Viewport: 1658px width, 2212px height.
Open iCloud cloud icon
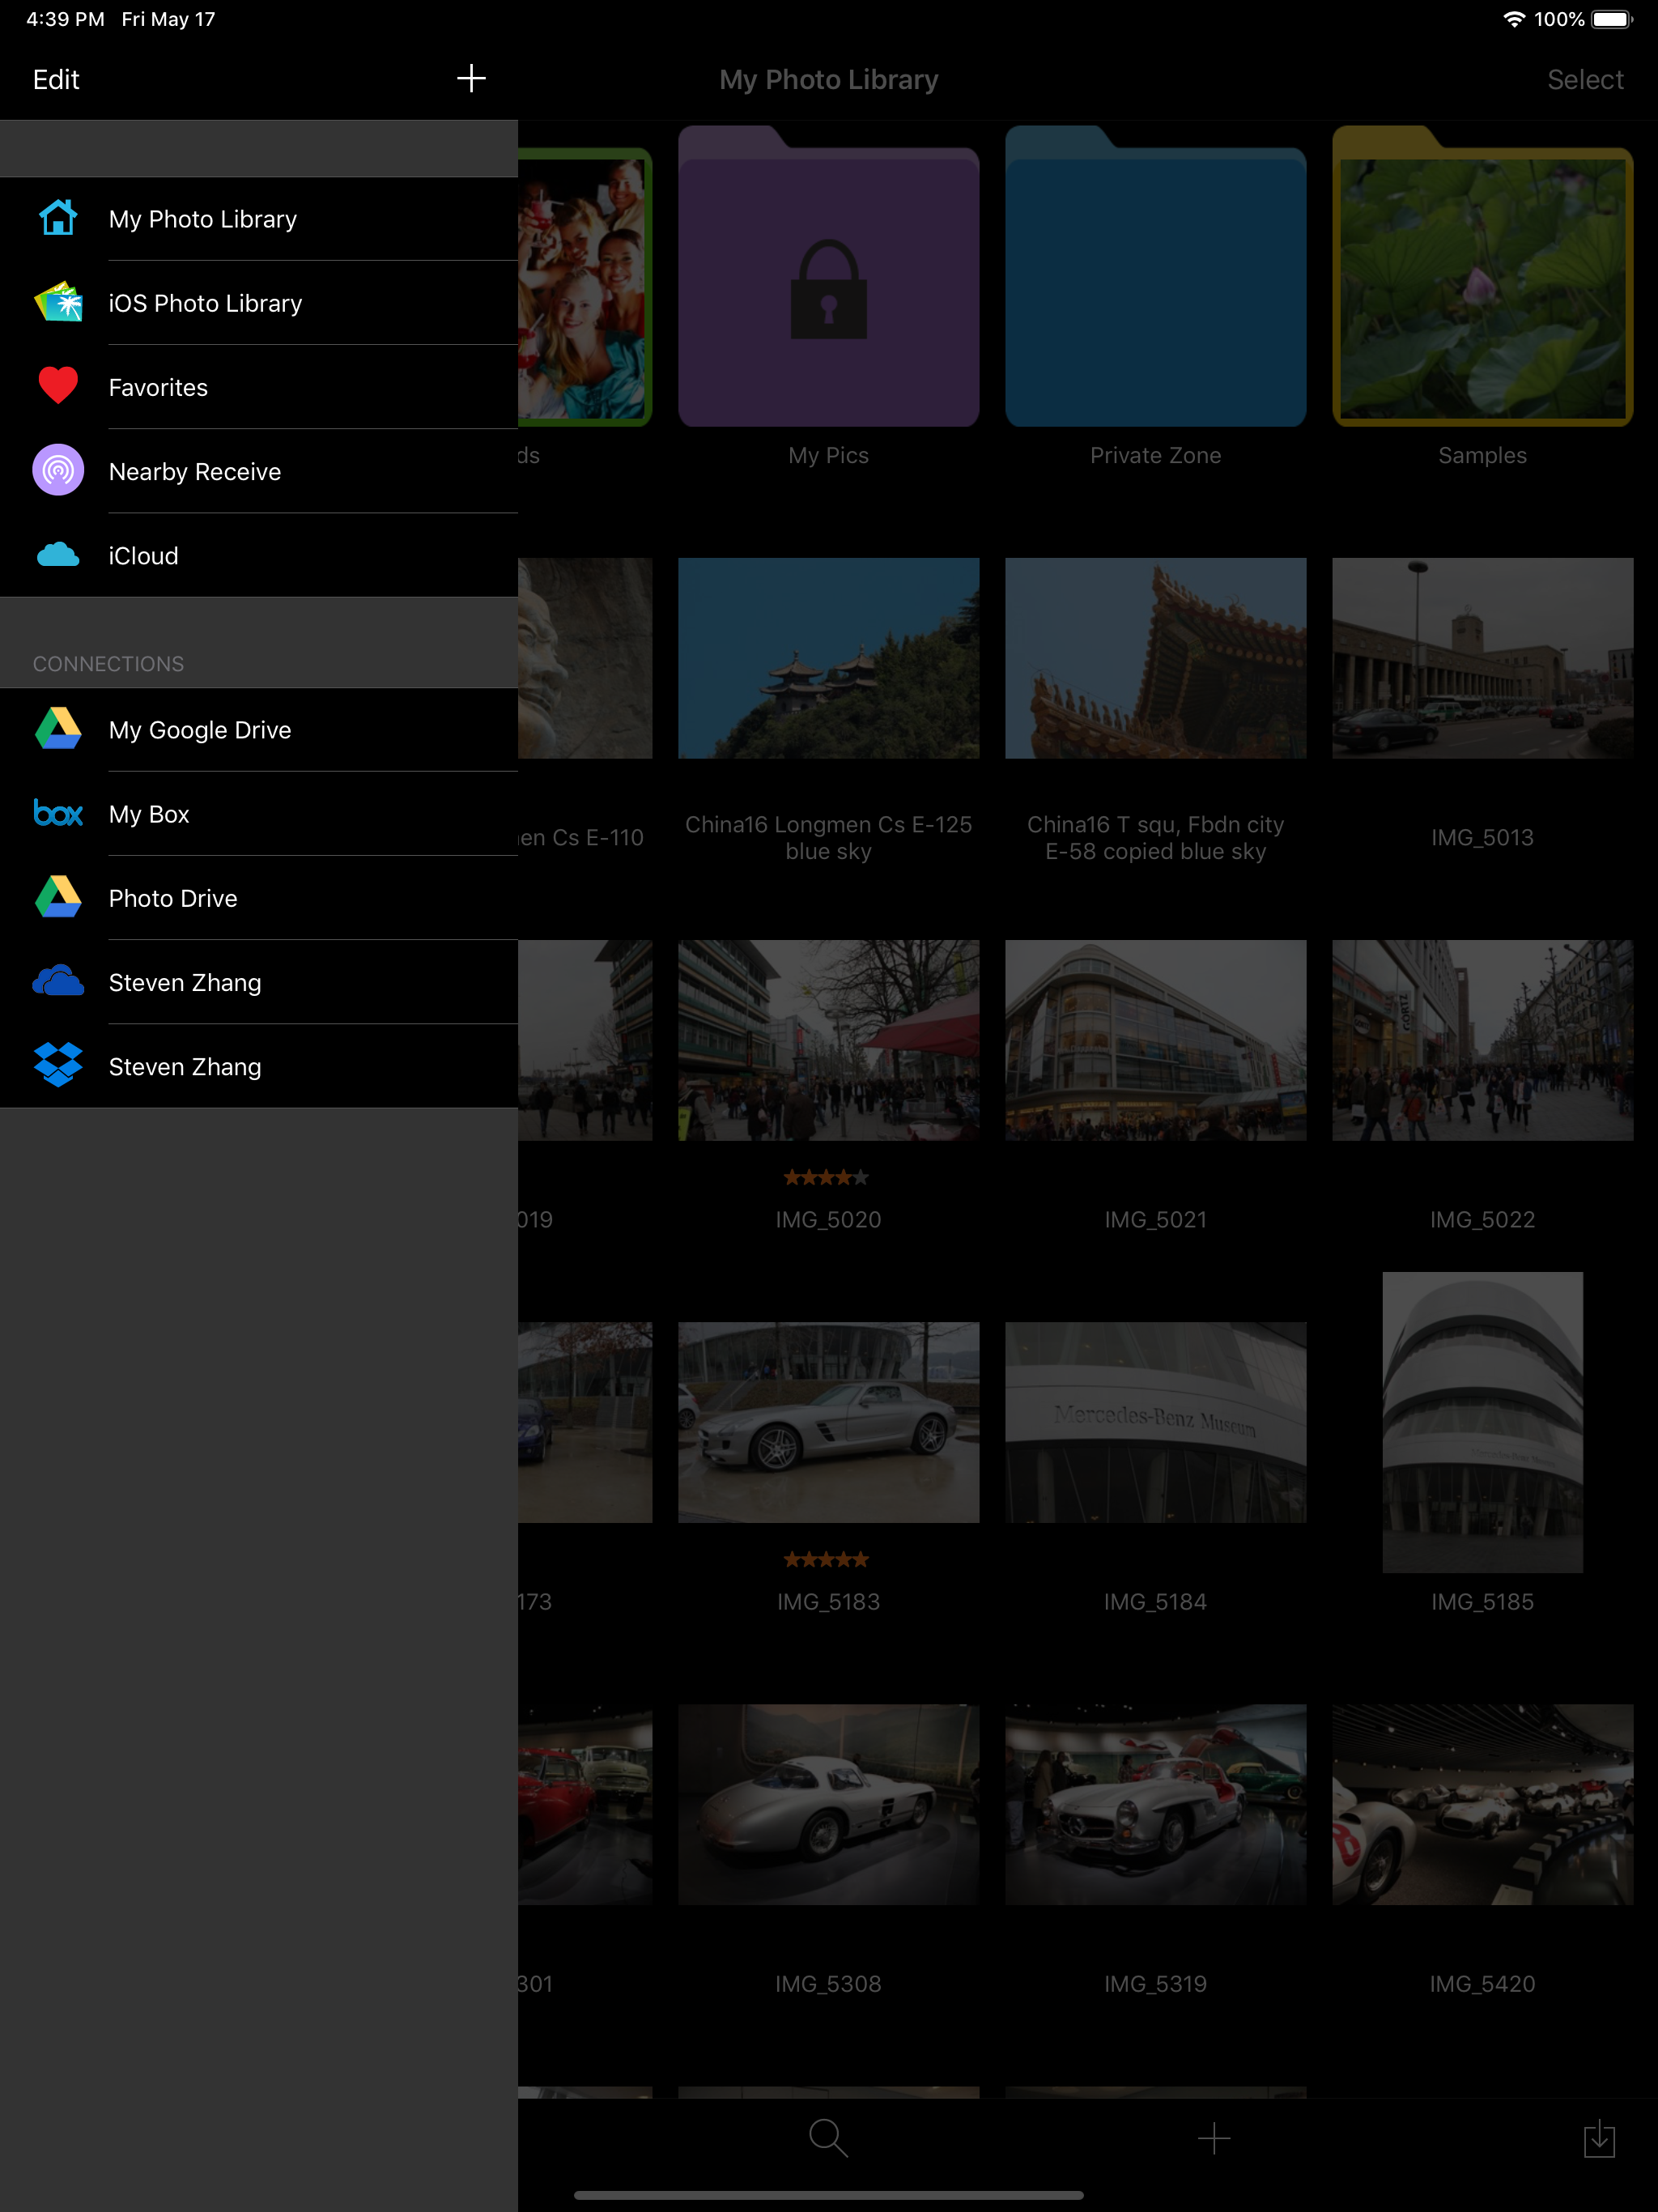58,555
